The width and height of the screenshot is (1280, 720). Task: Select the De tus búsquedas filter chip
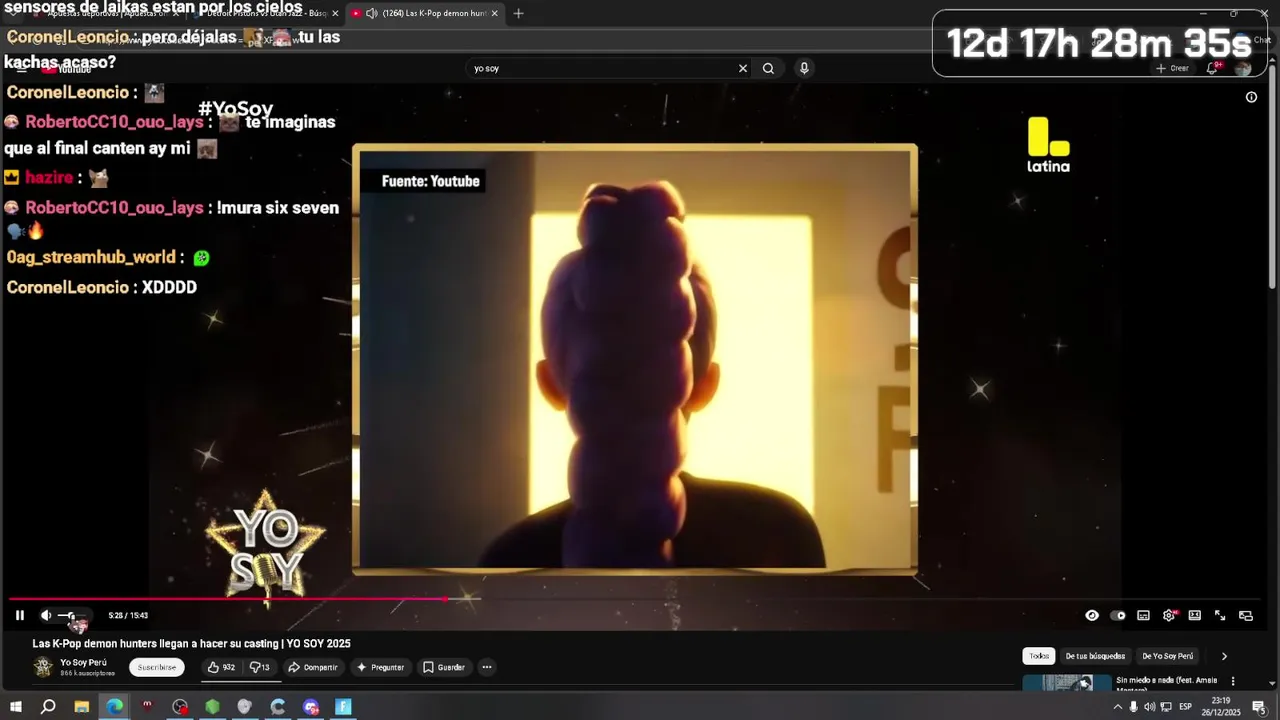[1095, 656]
